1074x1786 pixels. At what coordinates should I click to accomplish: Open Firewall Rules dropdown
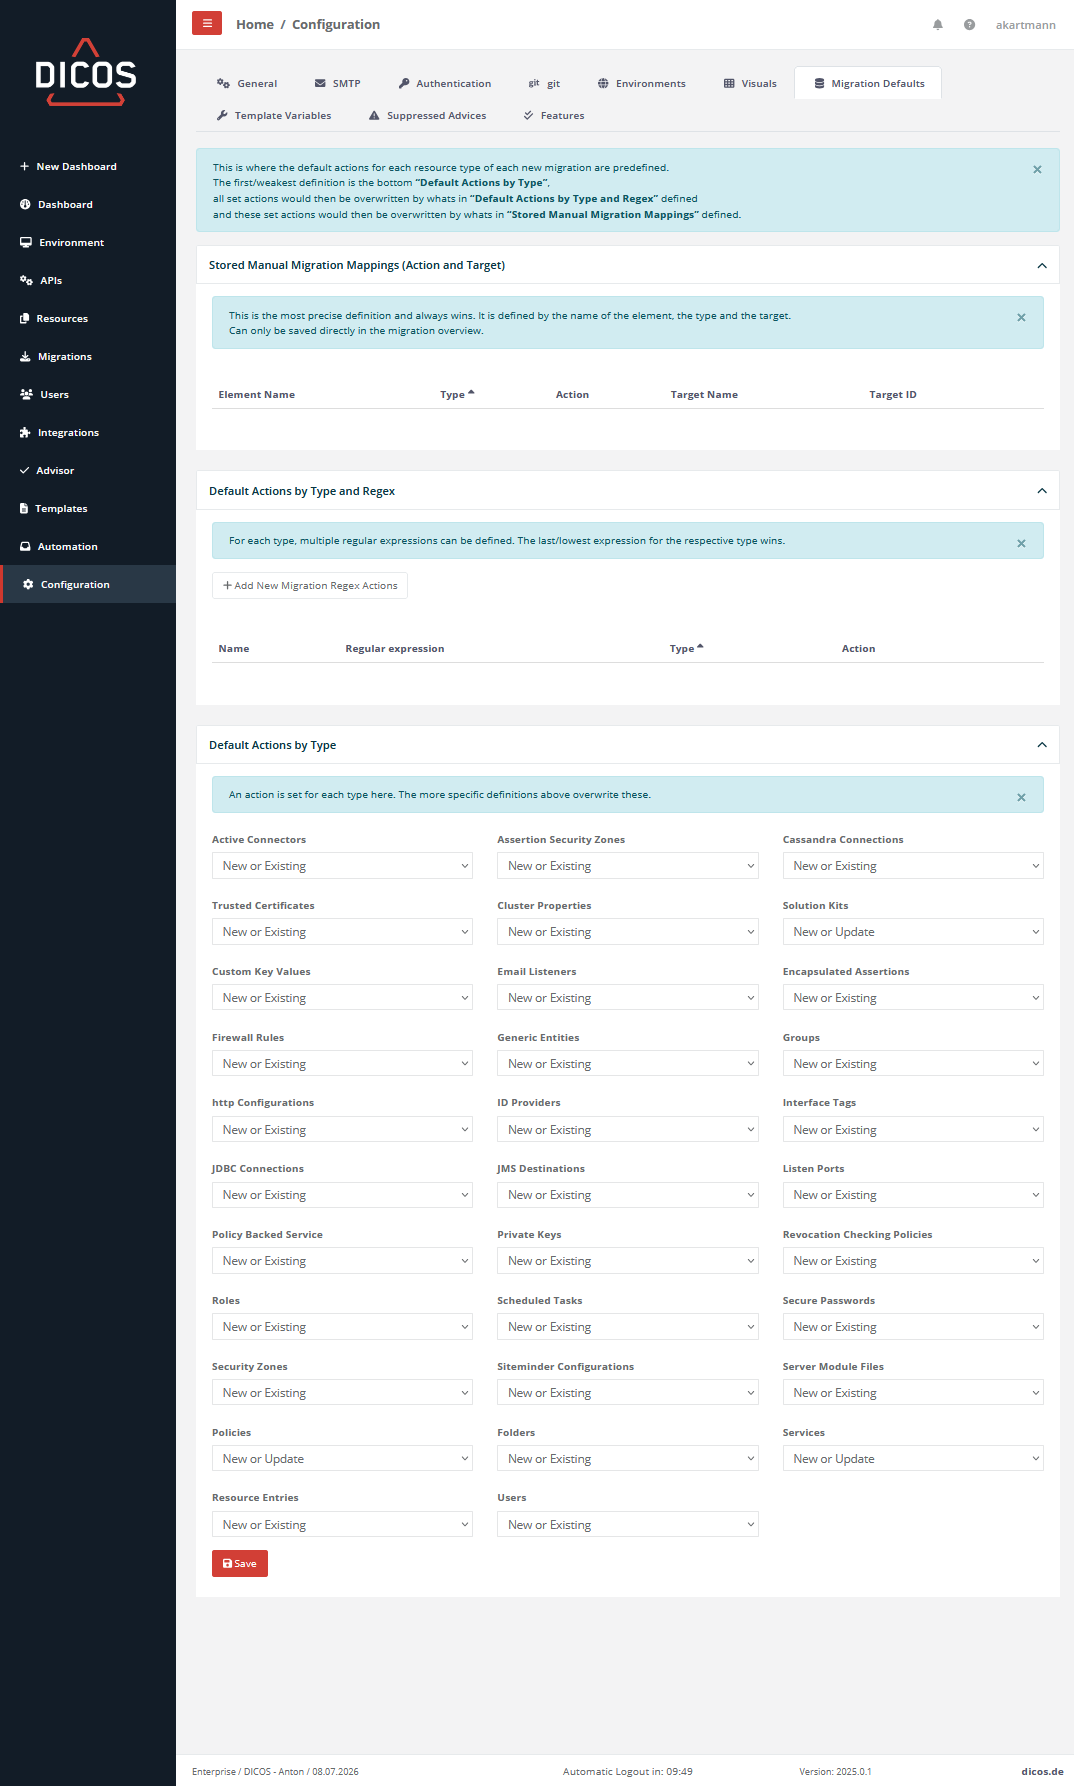342,1064
